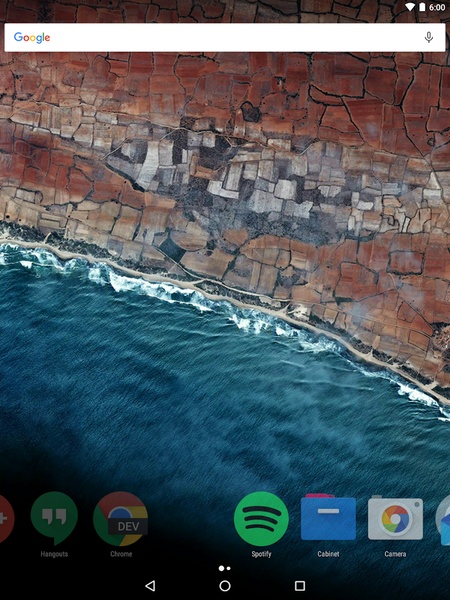
Task: Tap the Spotify label text
Action: click(x=261, y=554)
